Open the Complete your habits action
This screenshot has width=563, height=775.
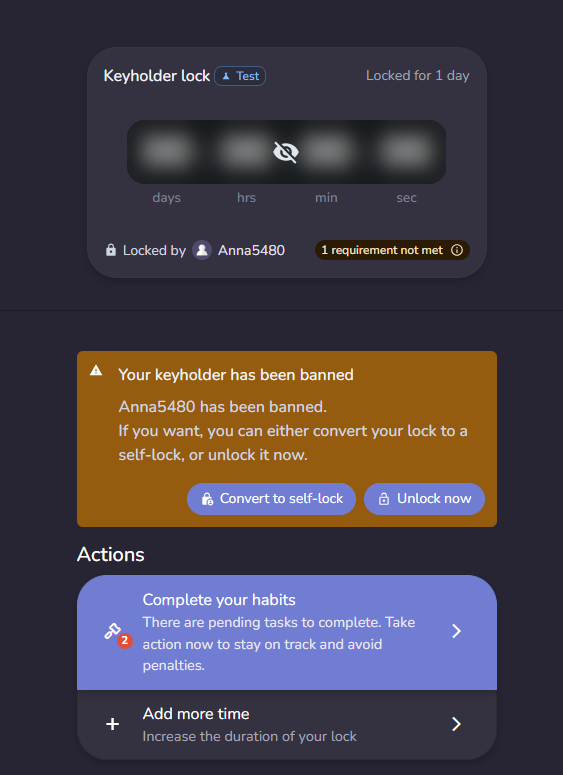(x=287, y=632)
